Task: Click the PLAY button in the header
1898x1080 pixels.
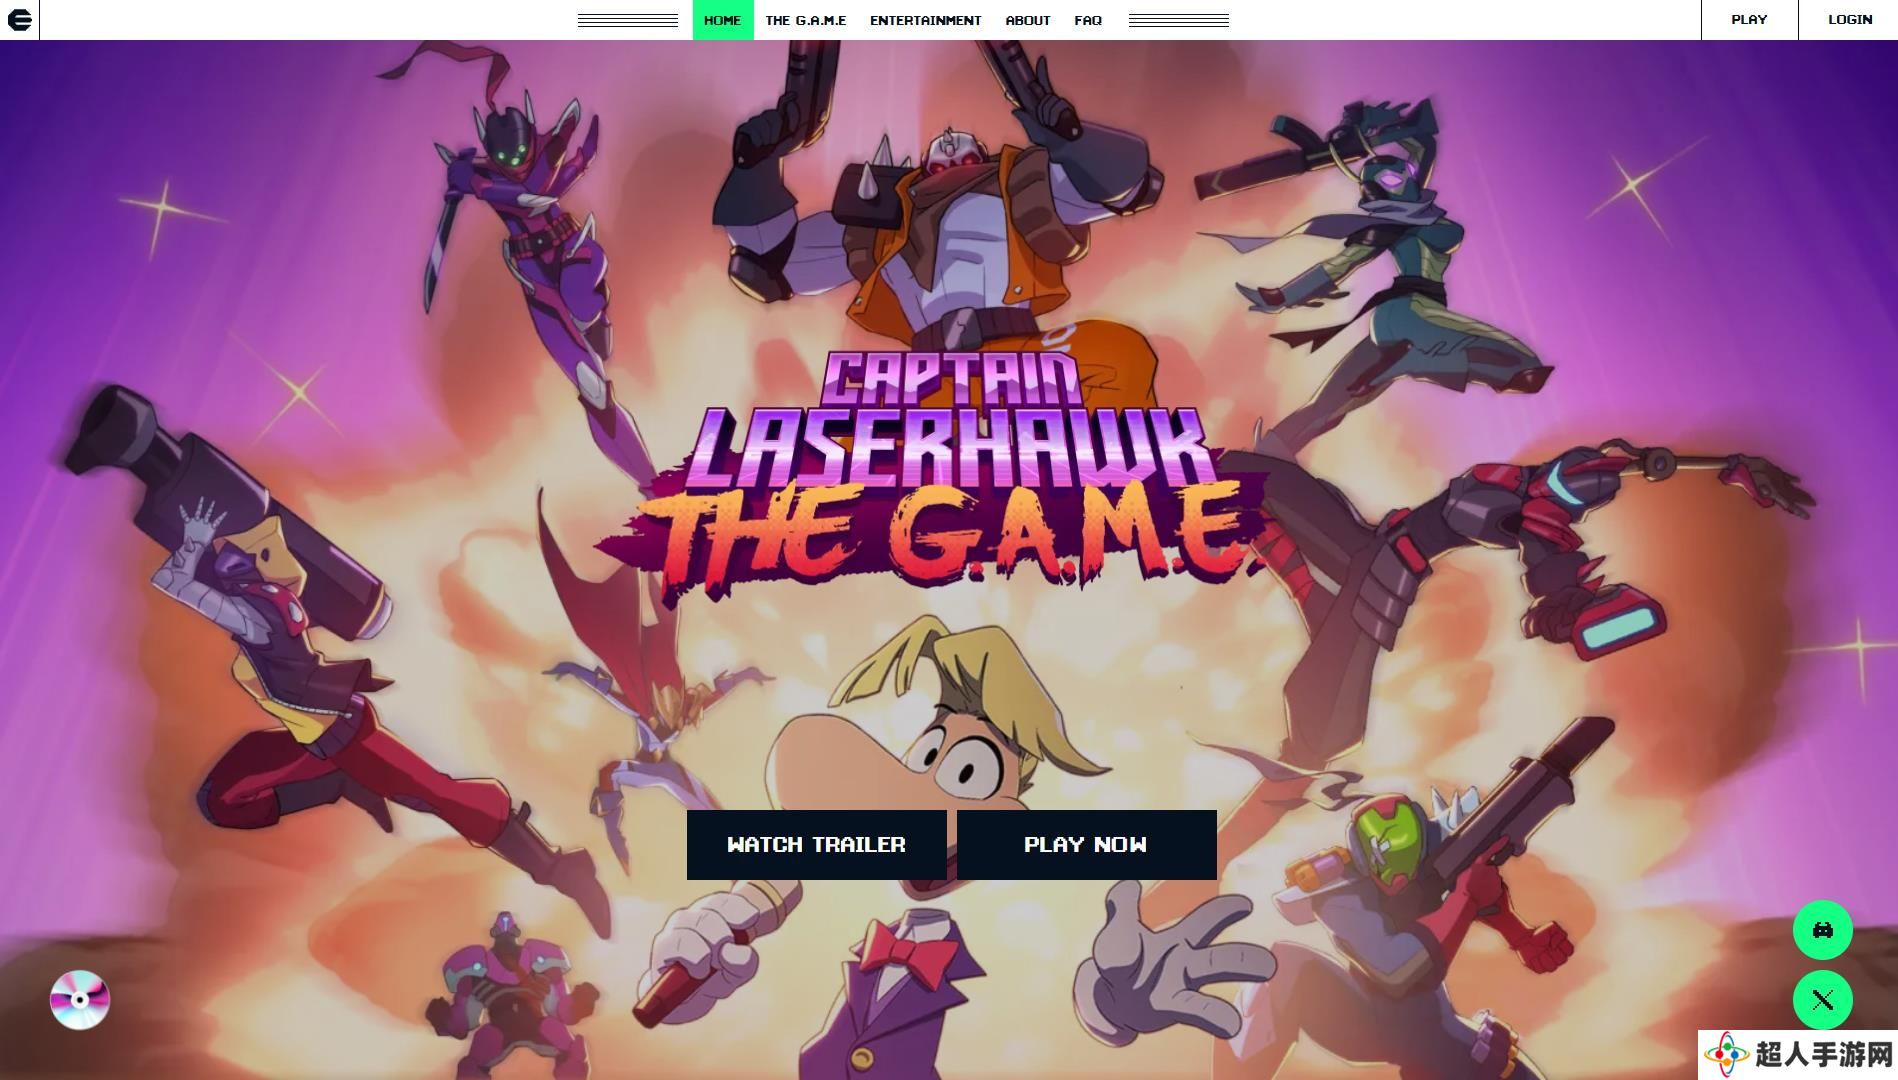Action: click(x=1750, y=20)
